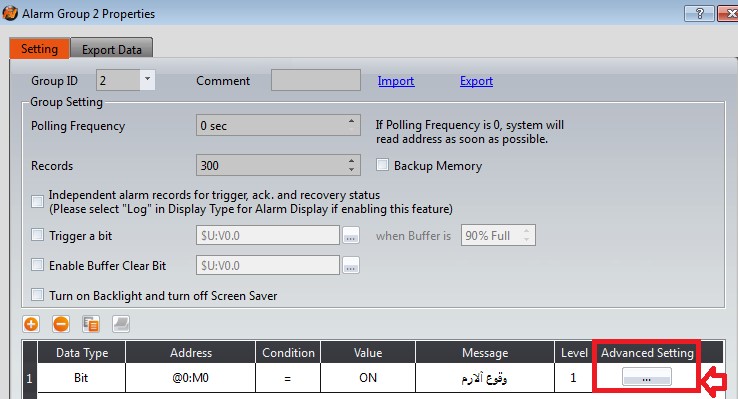Select the Value cell 'ON'
Viewport: 738px width, 399px height.
coord(368,377)
